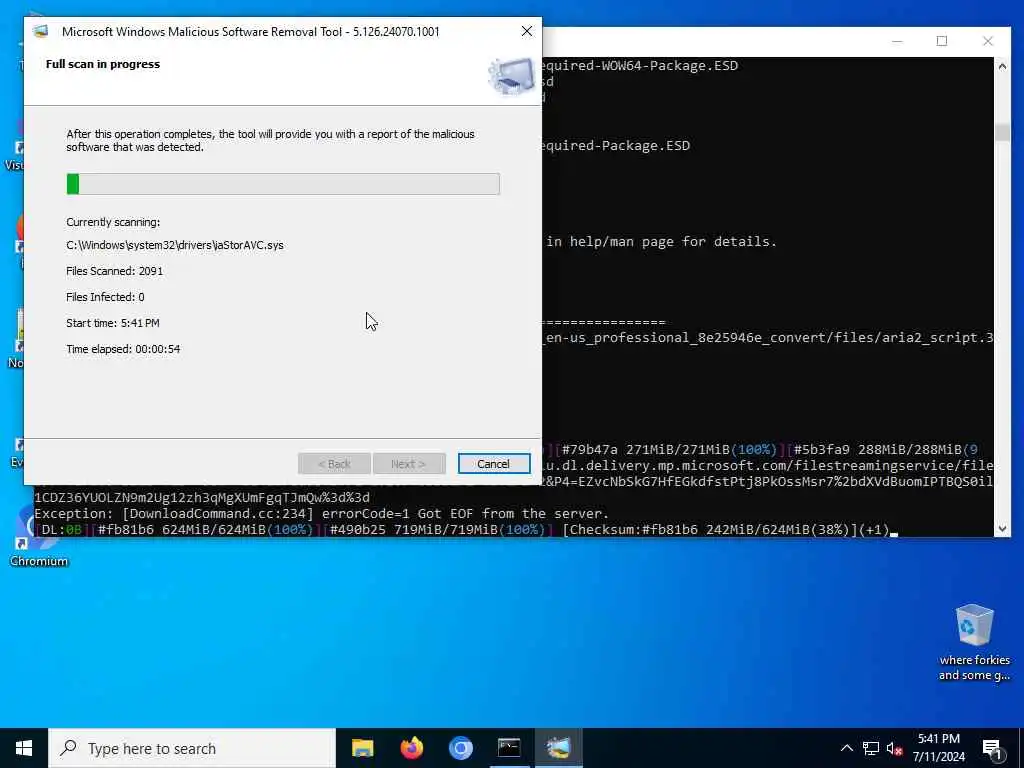This screenshot has height=768, width=1024.
Task: Click the taskbar search box
Action: point(192,748)
